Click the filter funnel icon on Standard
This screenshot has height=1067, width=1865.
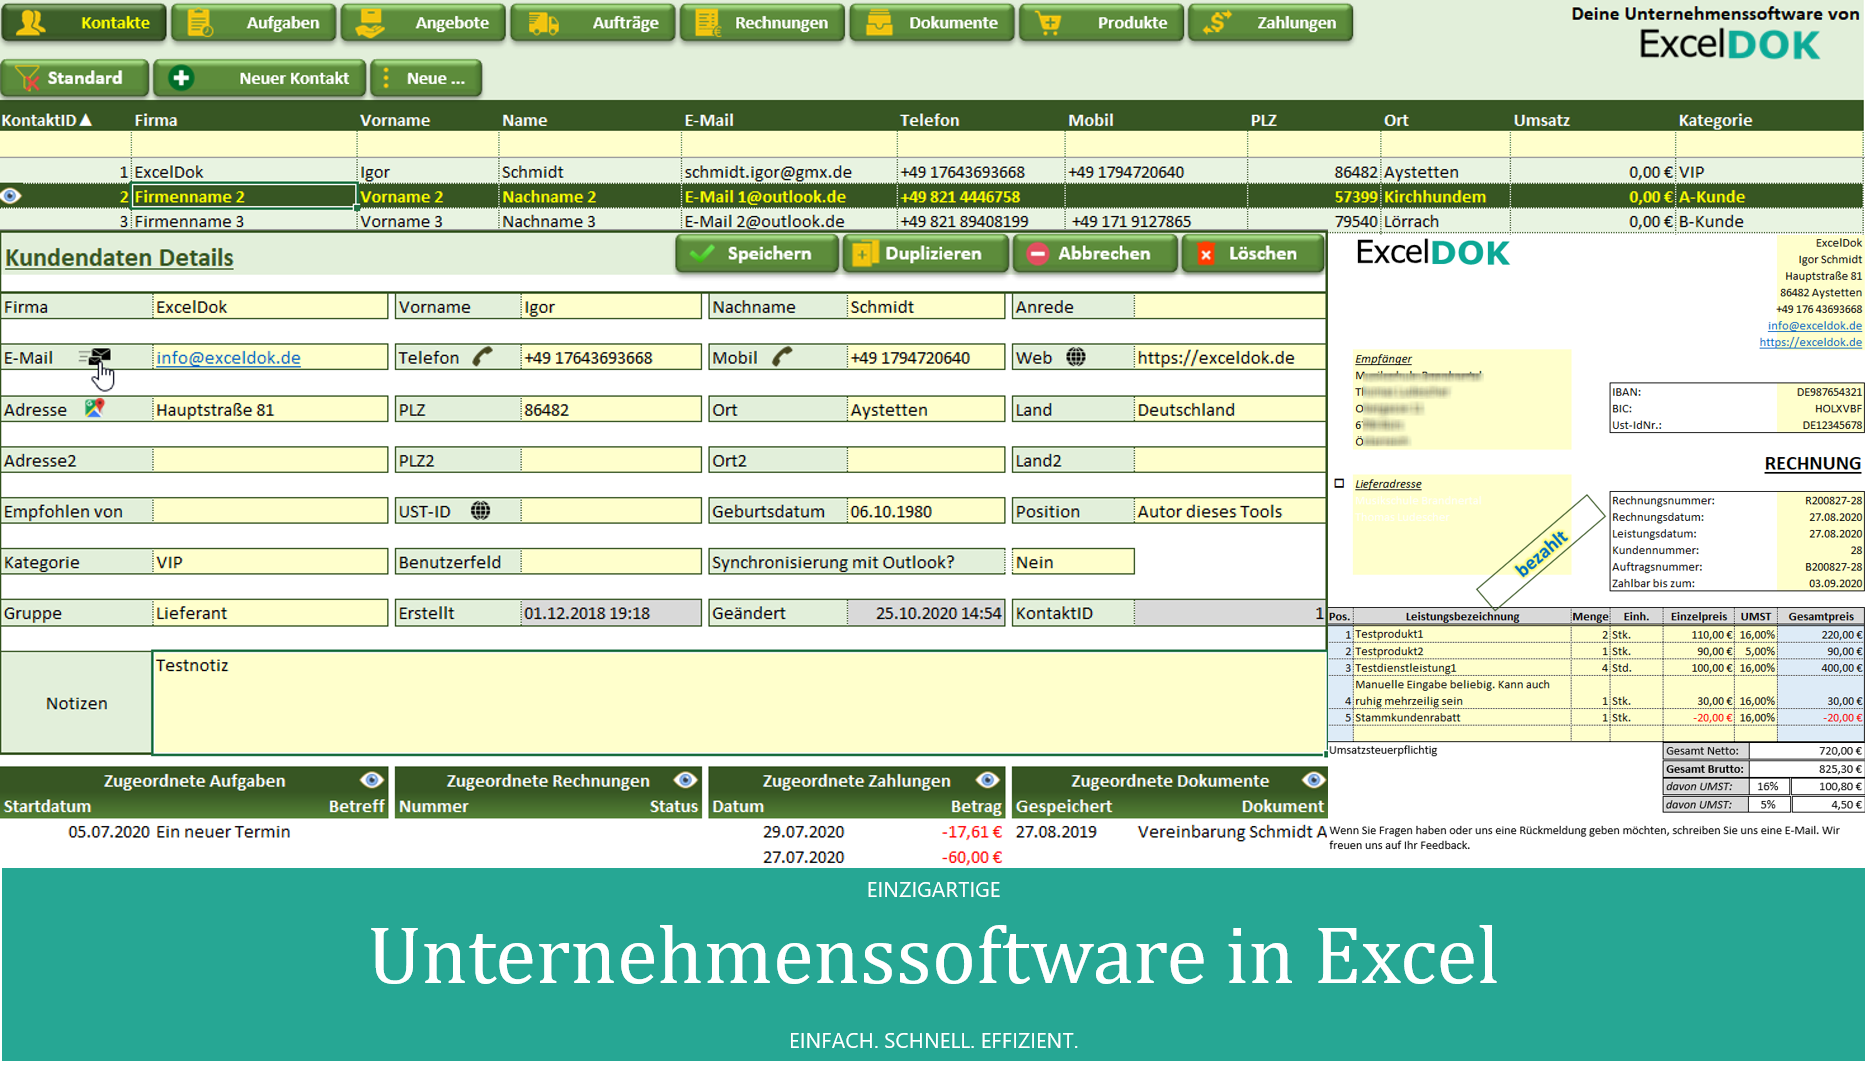click(27, 78)
